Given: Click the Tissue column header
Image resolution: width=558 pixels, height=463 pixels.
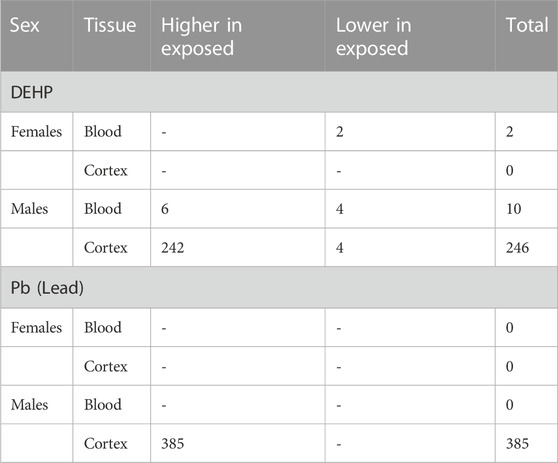Looking at the screenshot, I should [111, 36].
